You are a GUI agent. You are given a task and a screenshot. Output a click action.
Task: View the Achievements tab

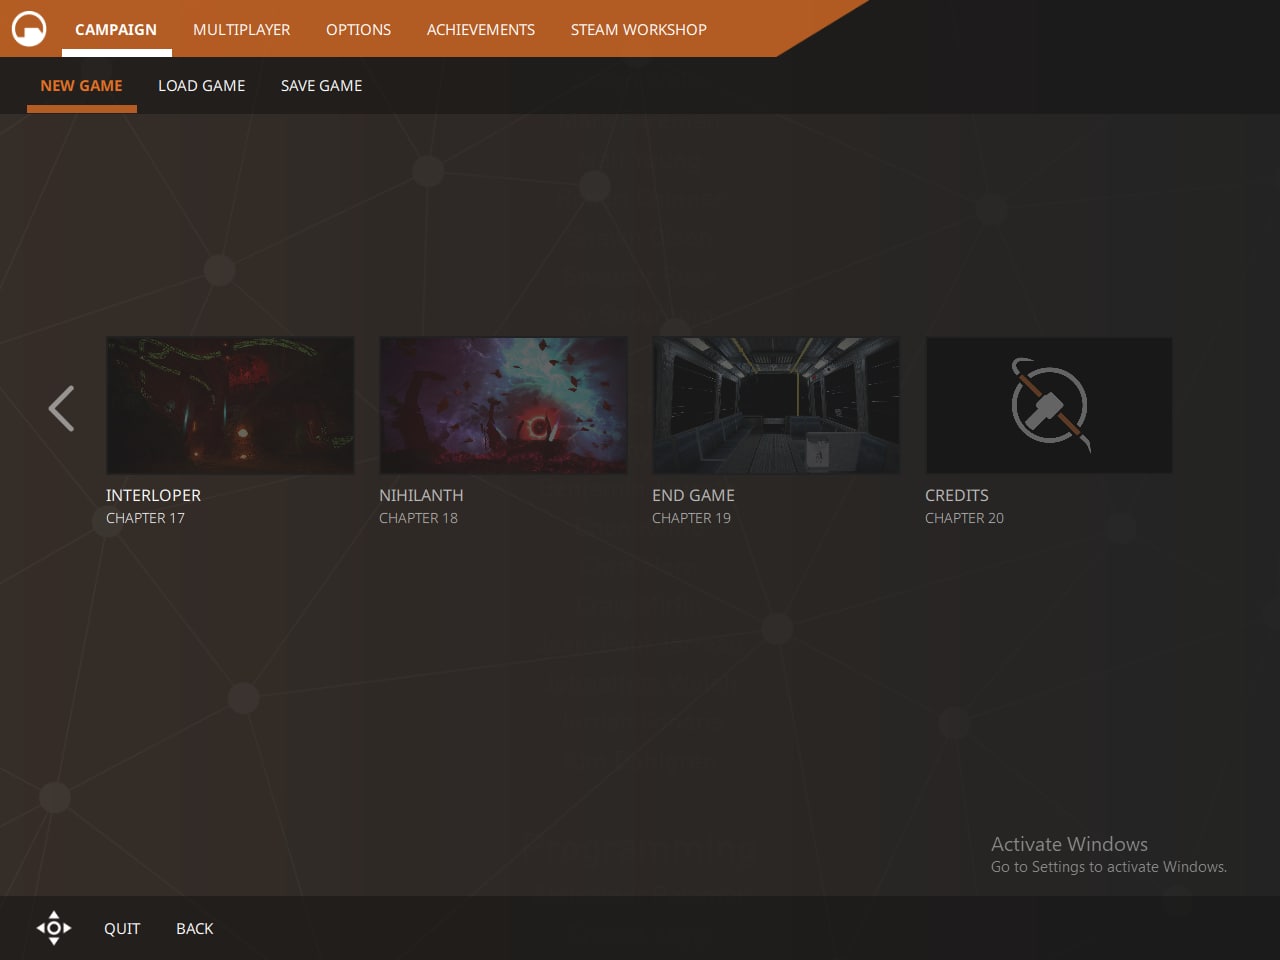coord(481,30)
